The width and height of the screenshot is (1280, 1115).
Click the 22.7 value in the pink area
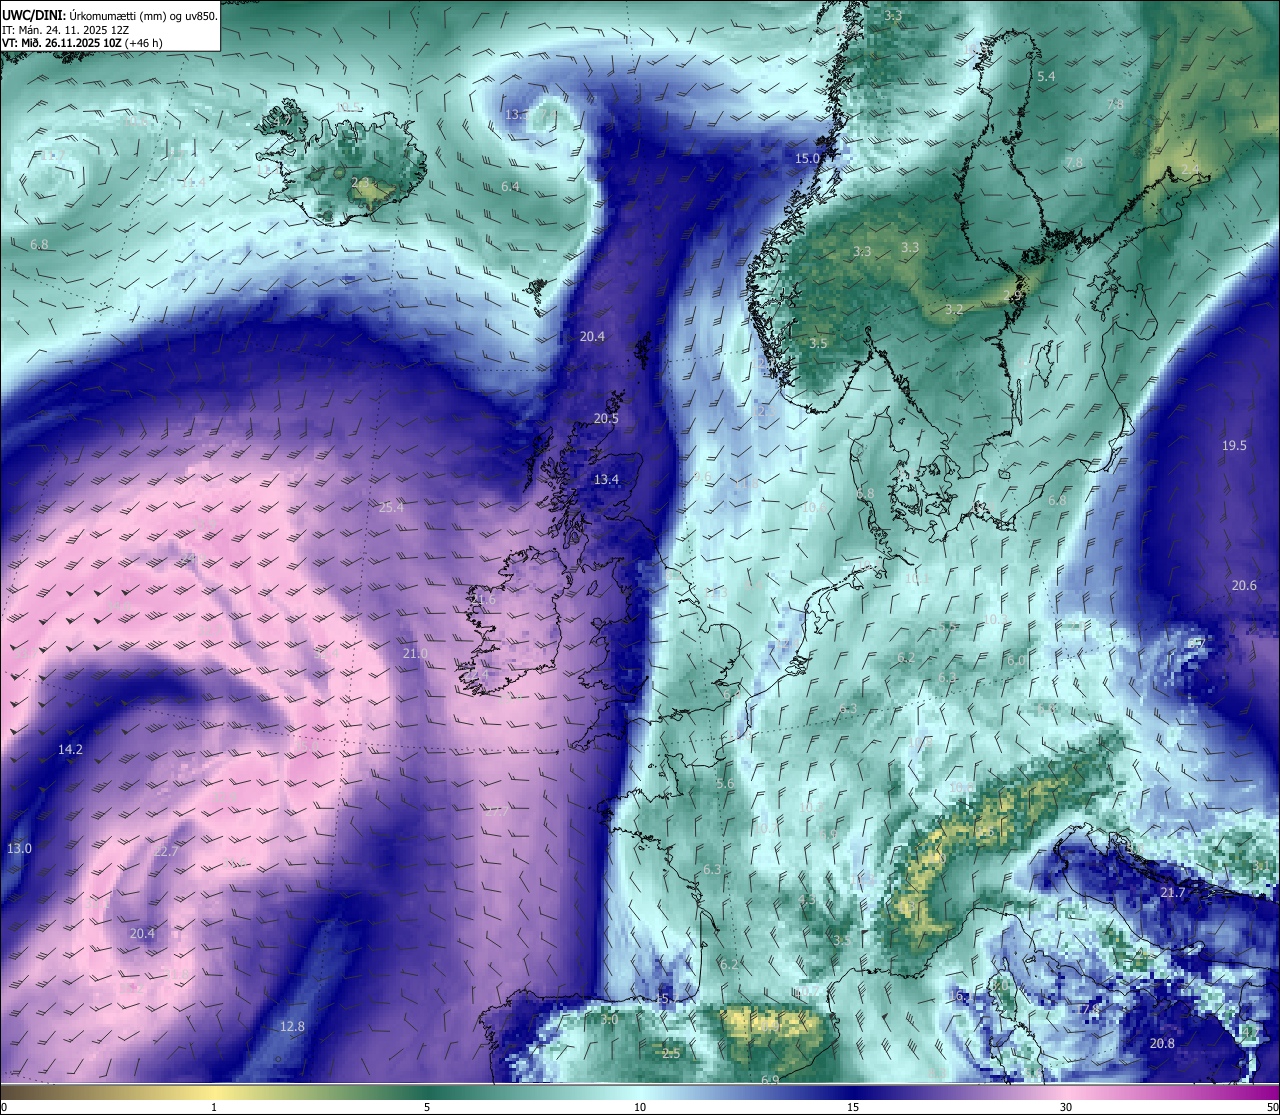tap(166, 851)
